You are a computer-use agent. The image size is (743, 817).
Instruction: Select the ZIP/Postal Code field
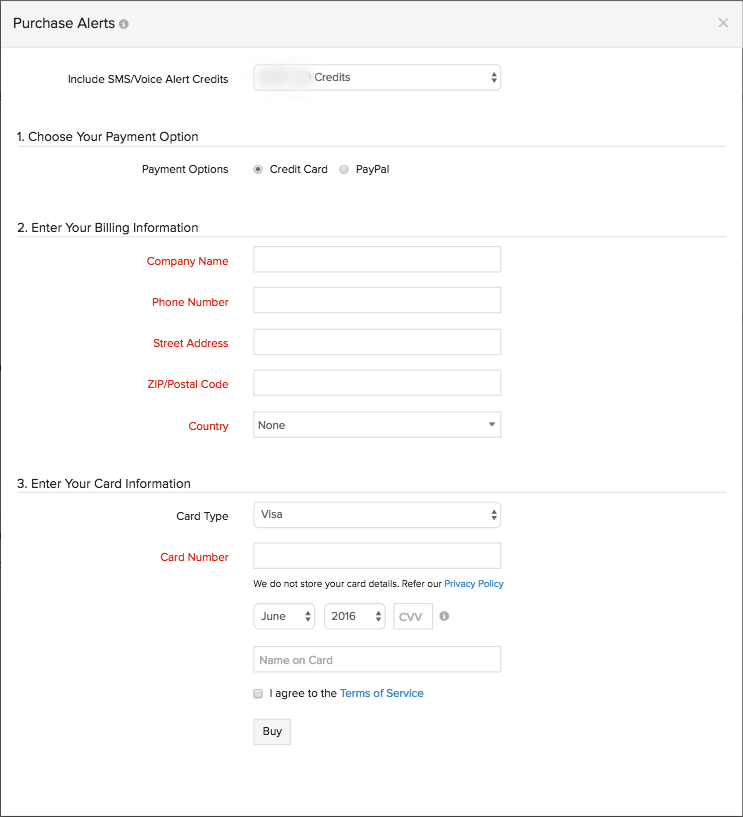click(377, 383)
